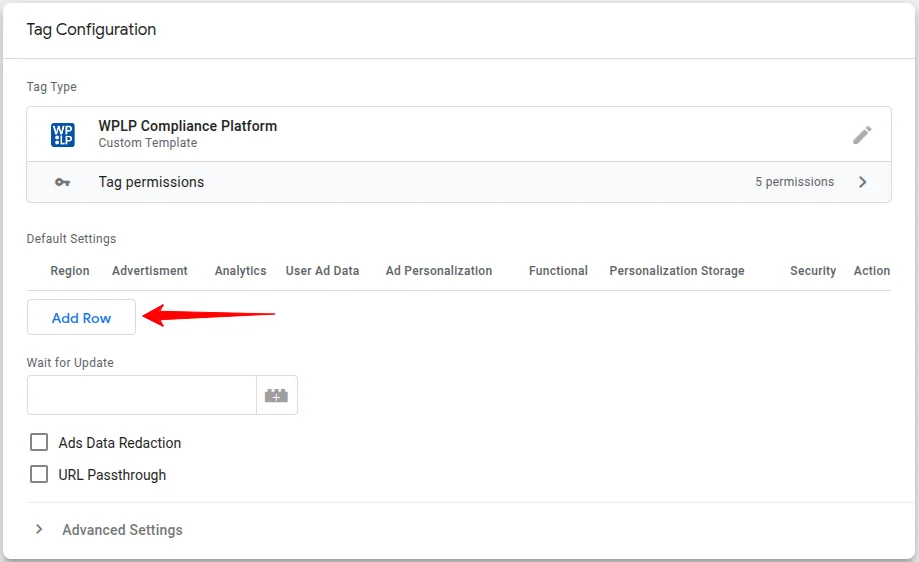Click the Functional column header

pos(558,271)
